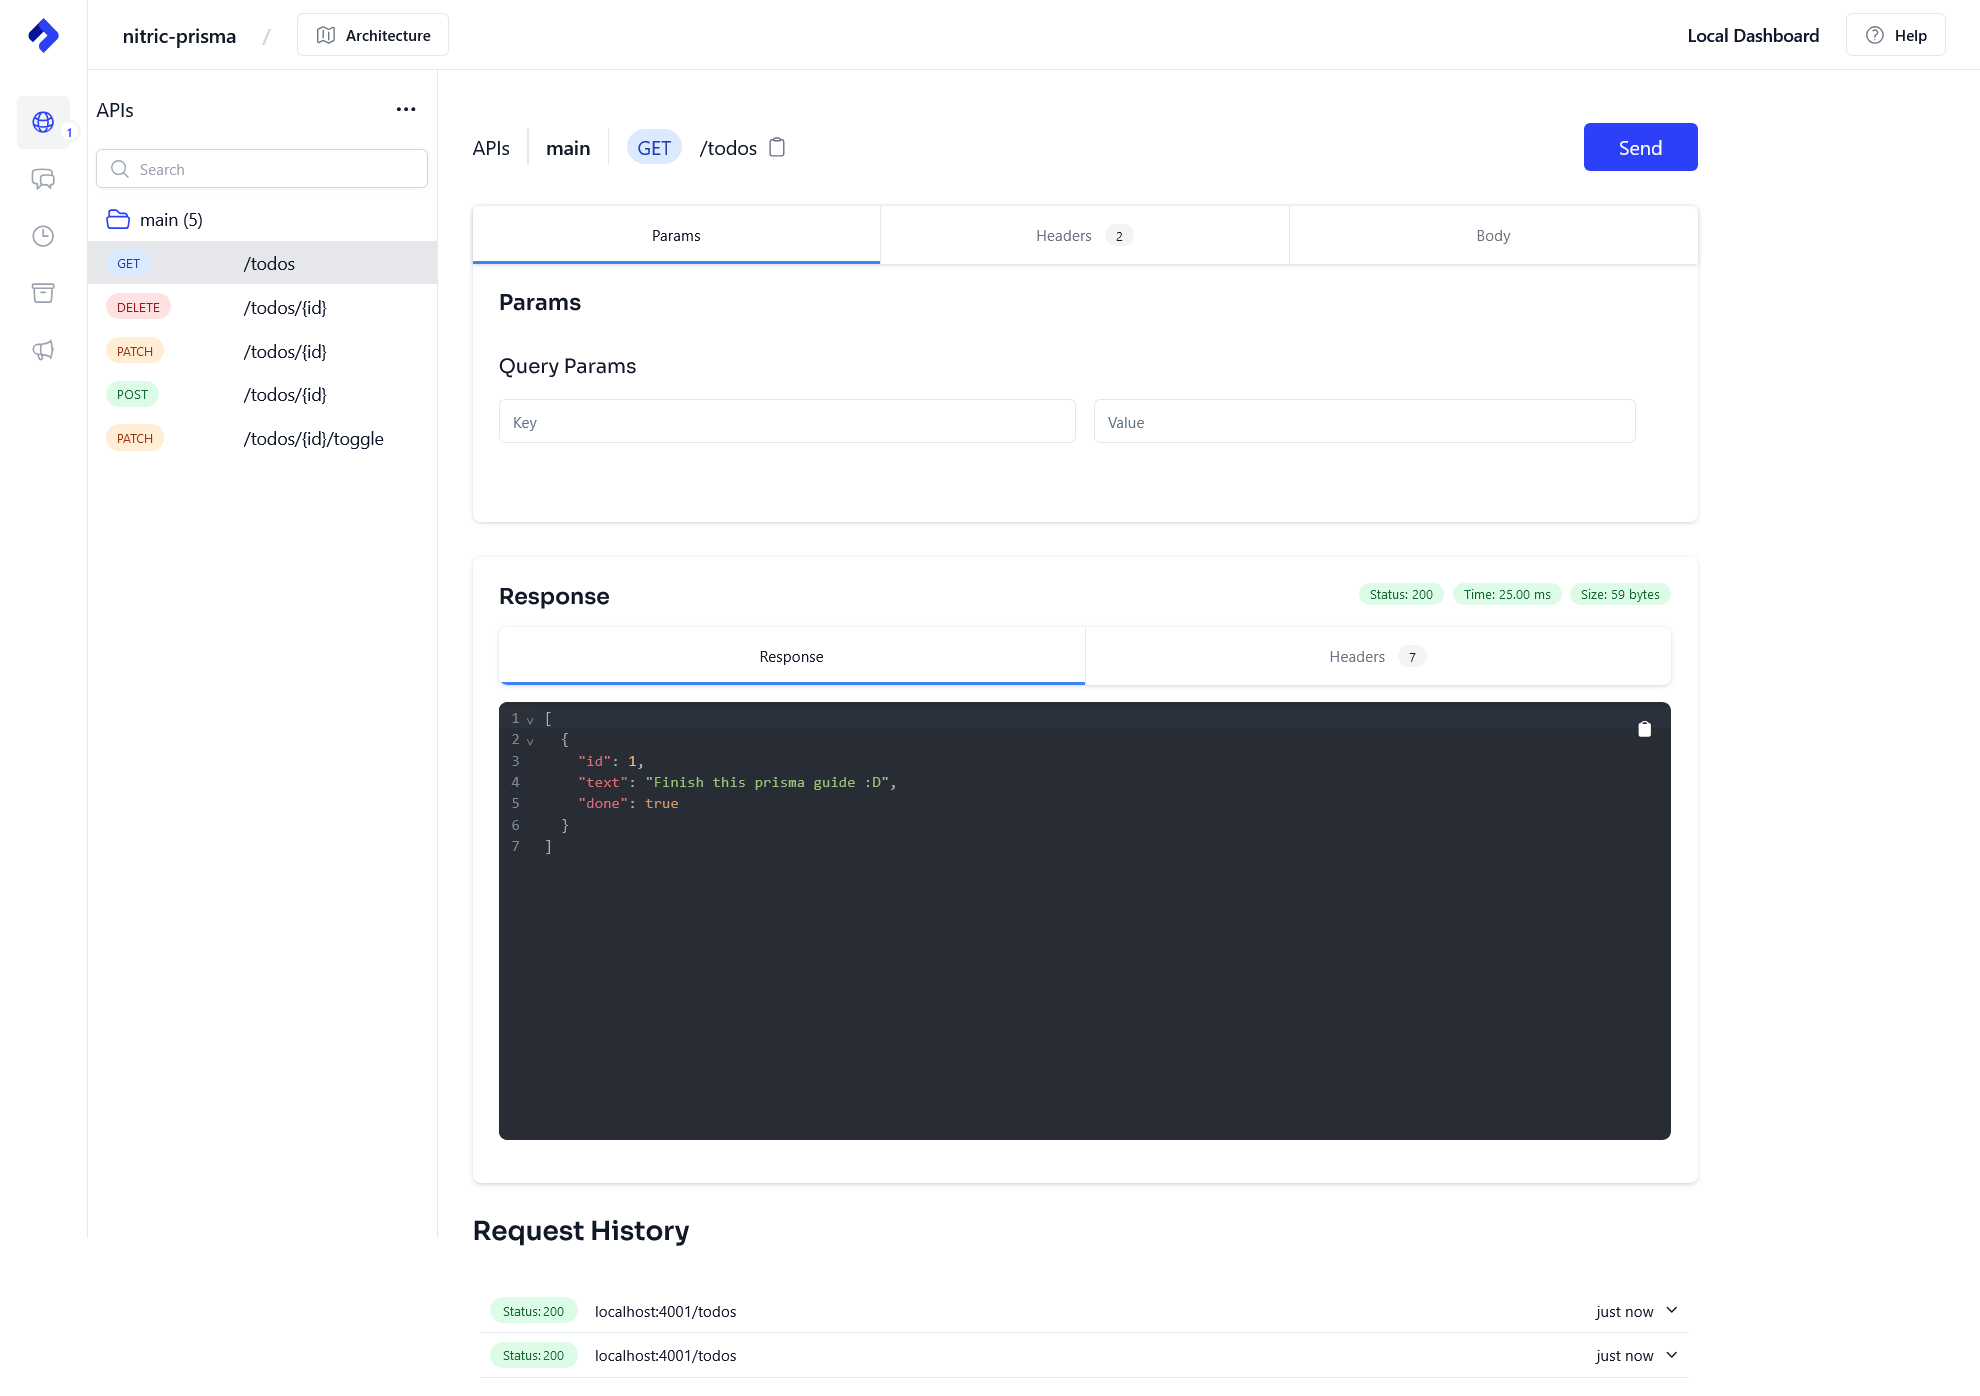Screen dimensions: 1980x1396
Task: Click the Key query param field
Action: [786, 421]
